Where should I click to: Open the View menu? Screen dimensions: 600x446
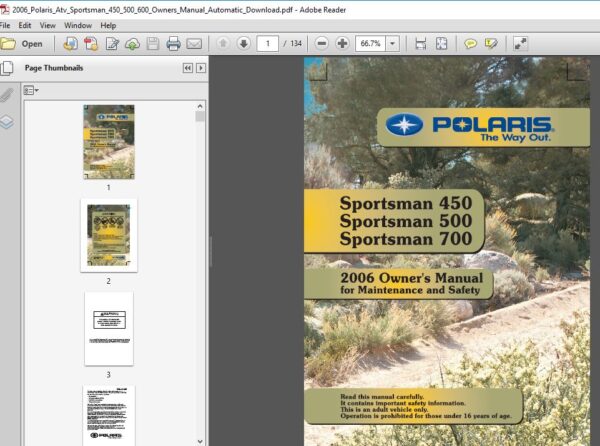[47, 26]
